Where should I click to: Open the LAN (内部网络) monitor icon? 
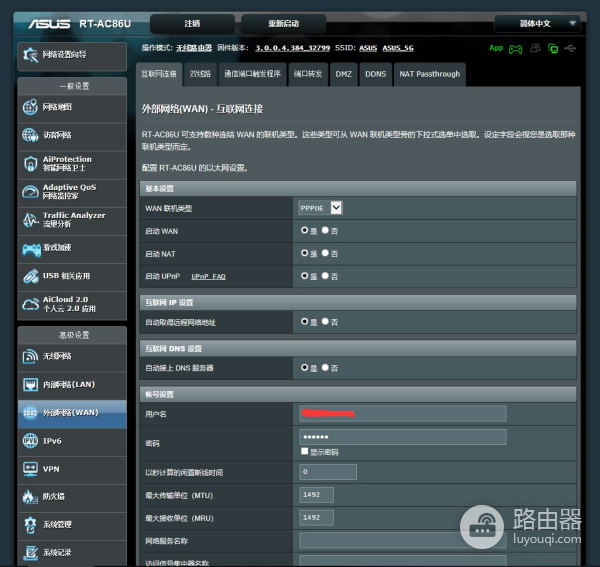(x=30, y=384)
